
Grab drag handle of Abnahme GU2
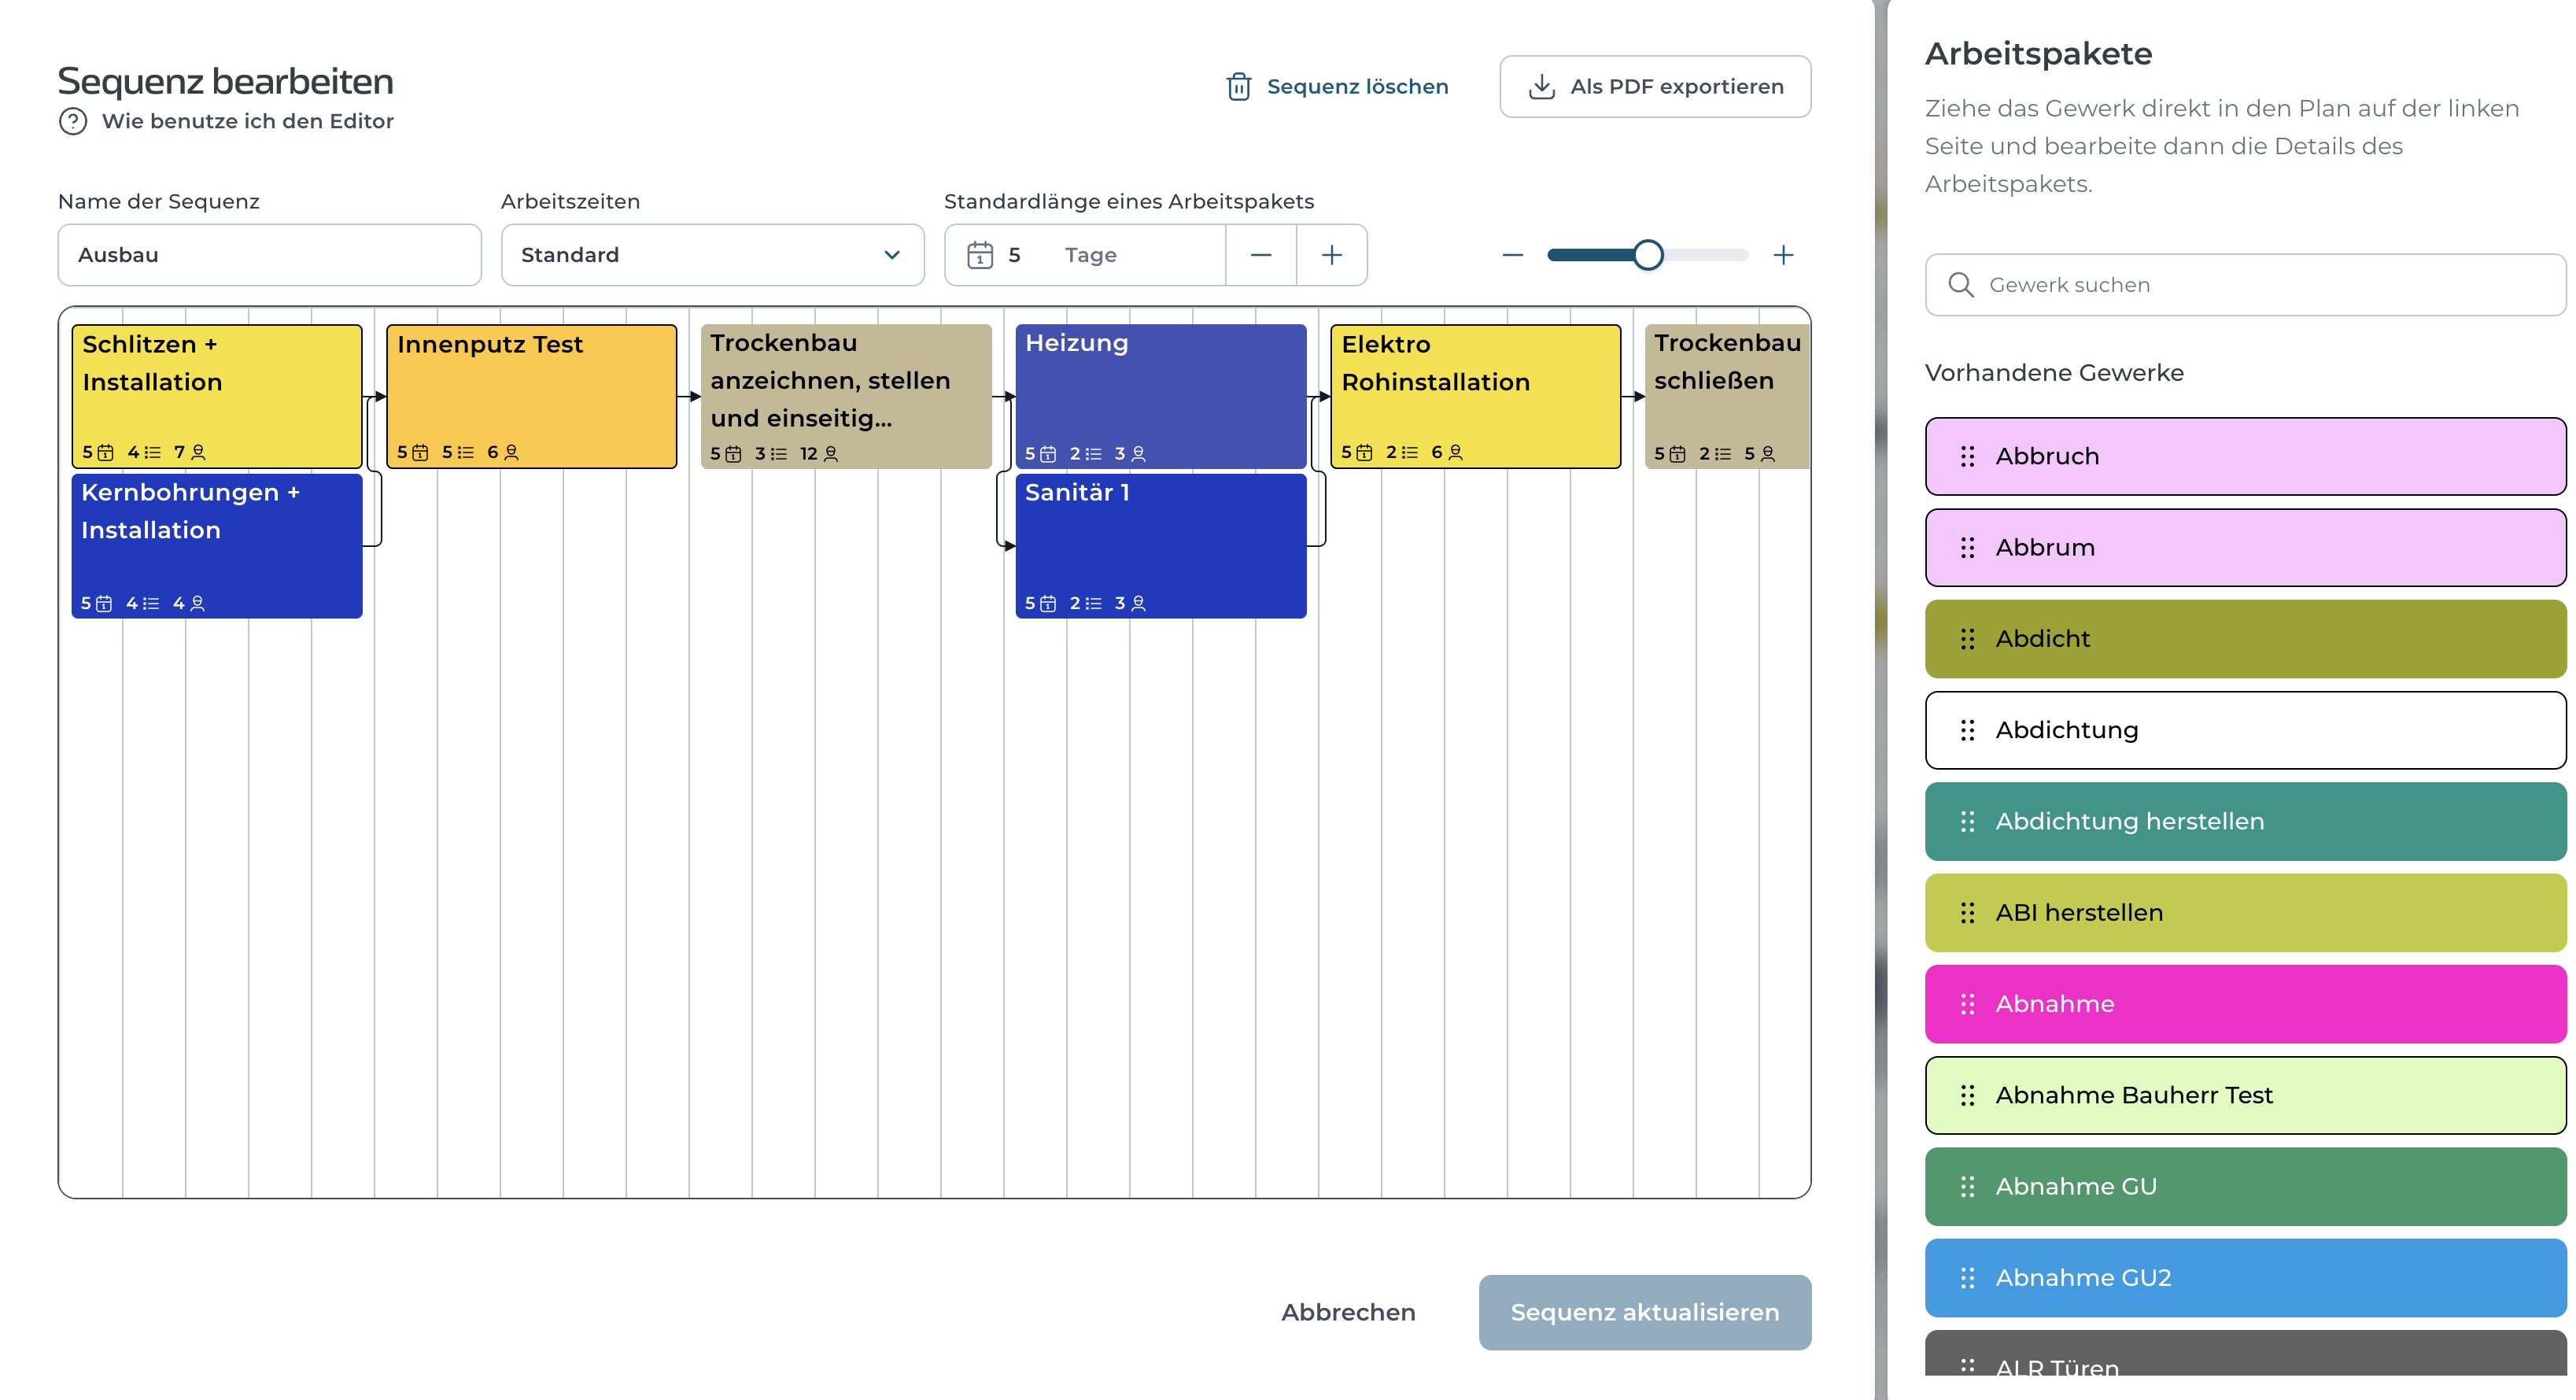pos(1967,1278)
